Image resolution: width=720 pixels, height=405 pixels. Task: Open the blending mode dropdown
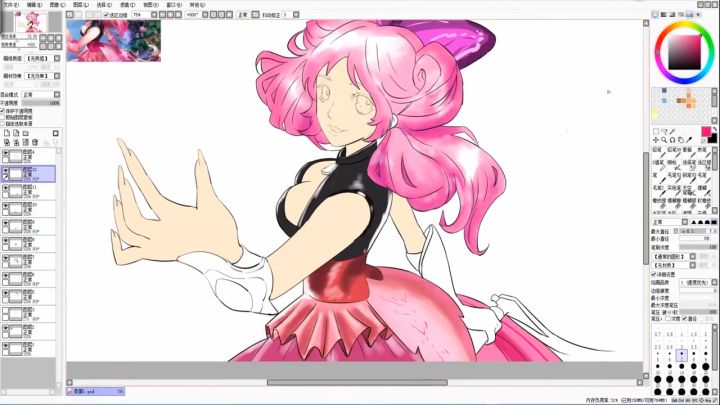pyautogui.click(x=40, y=95)
